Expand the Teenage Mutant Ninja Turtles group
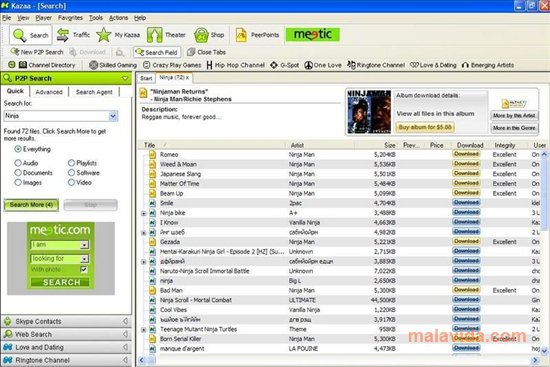The height and width of the screenshot is (367, 550). point(144,330)
